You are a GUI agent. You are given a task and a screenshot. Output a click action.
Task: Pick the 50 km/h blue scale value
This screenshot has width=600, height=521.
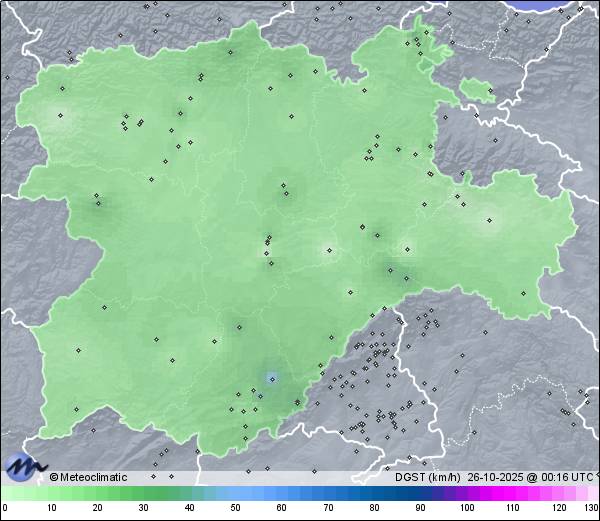coord(236,508)
